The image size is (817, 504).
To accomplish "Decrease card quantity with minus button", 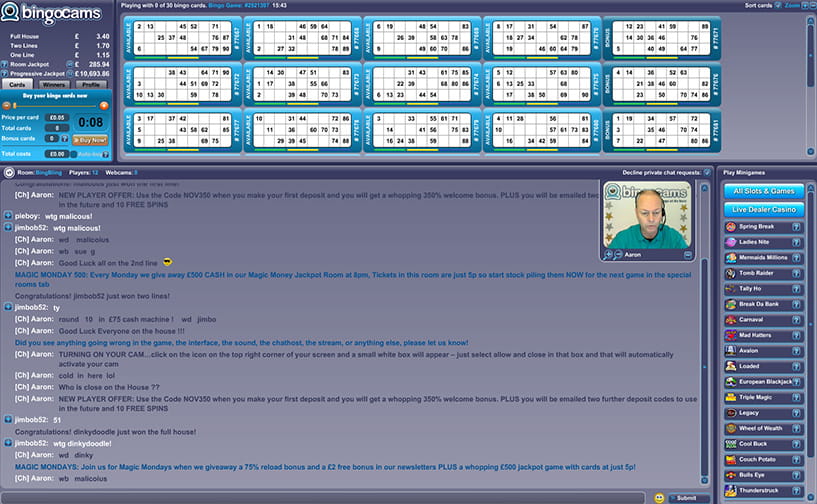I will [x=7, y=106].
